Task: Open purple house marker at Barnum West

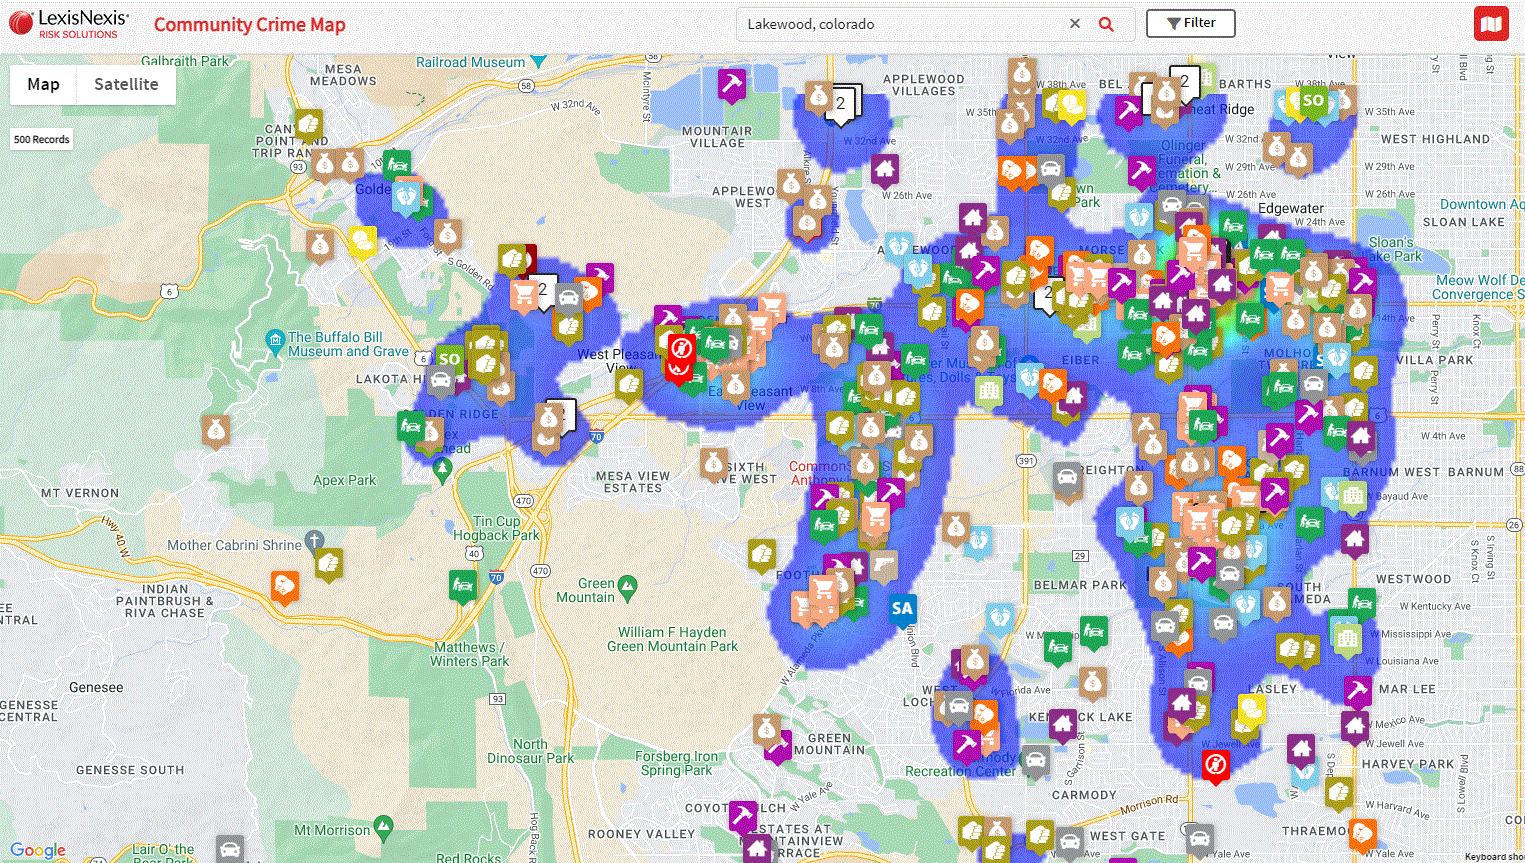Action: point(1360,438)
